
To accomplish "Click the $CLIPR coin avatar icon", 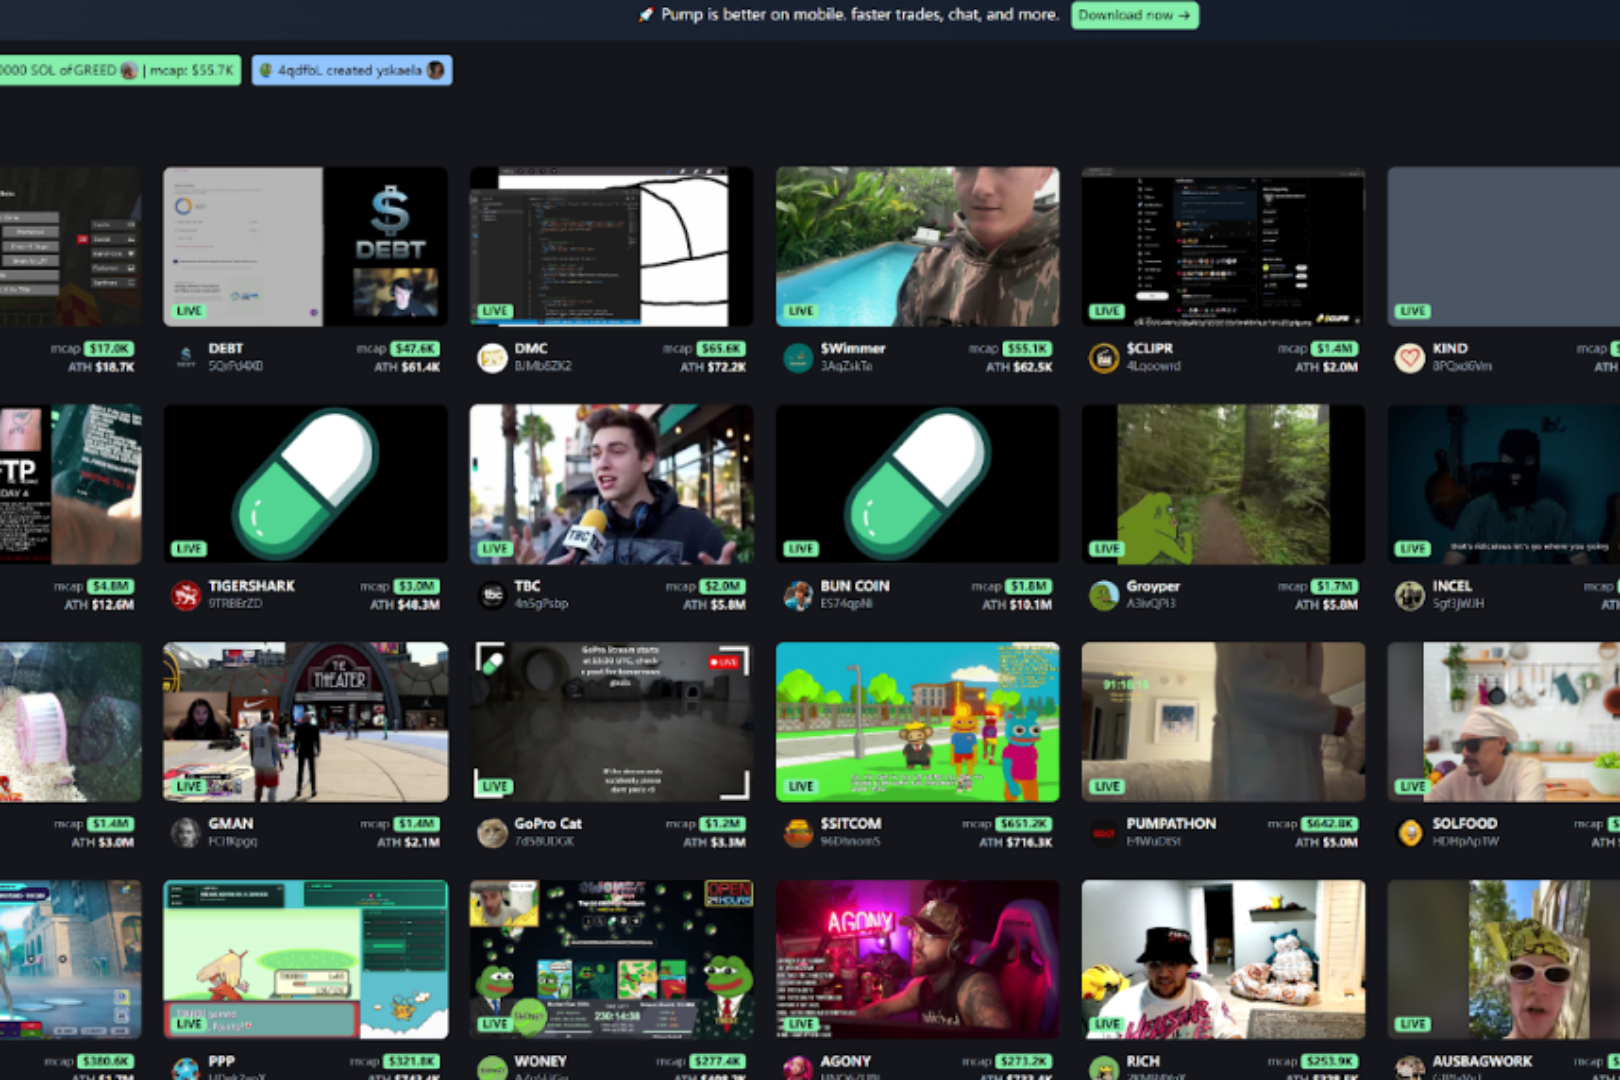I will click(x=1104, y=357).
